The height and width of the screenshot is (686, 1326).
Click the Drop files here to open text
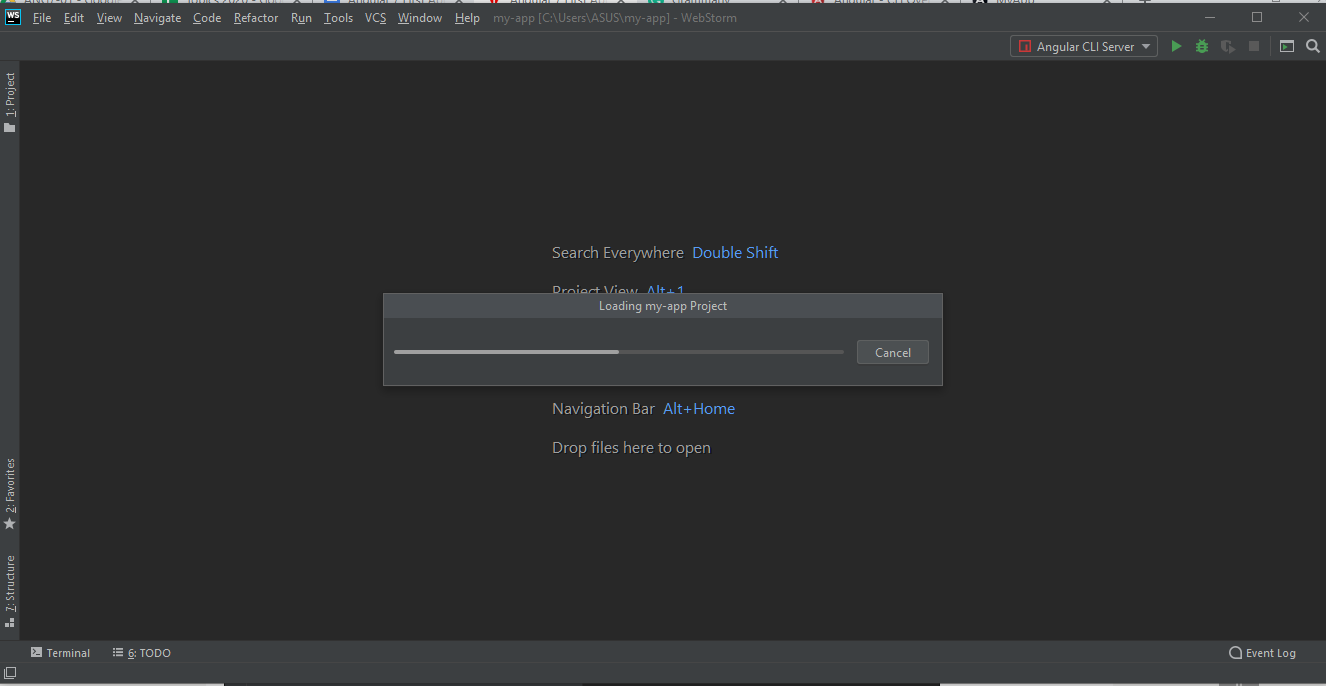(x=631, y=448)
